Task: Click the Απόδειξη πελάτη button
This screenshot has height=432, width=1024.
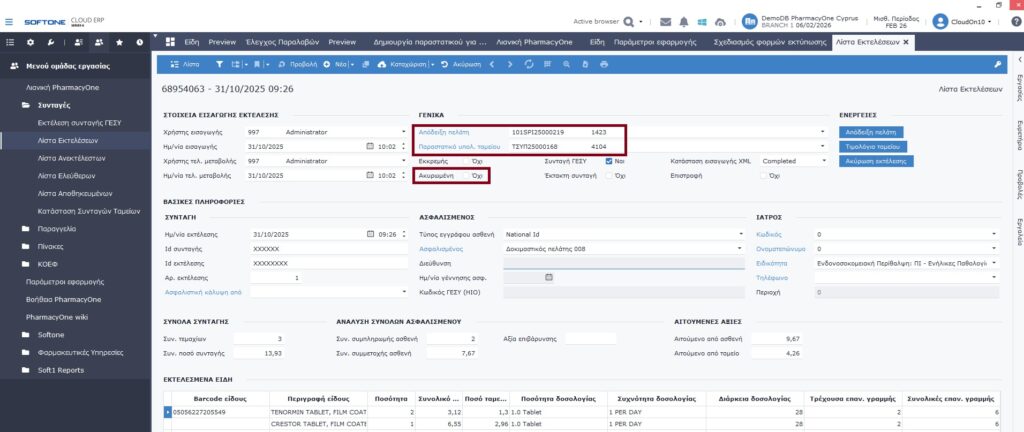Action: pos(873,131)
